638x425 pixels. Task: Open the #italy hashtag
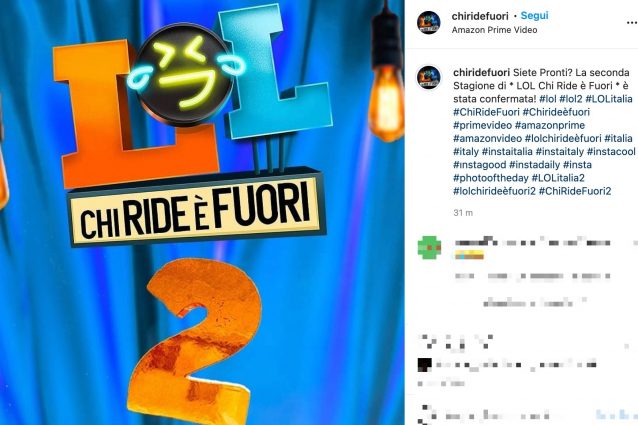pos(466,152)
